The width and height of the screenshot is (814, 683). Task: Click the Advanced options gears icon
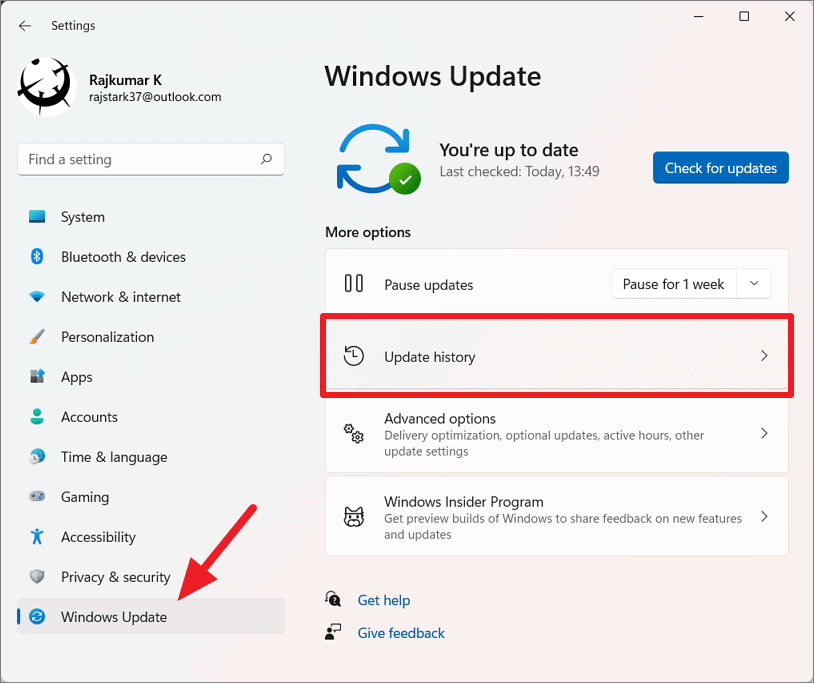click(x=354, y=433)
